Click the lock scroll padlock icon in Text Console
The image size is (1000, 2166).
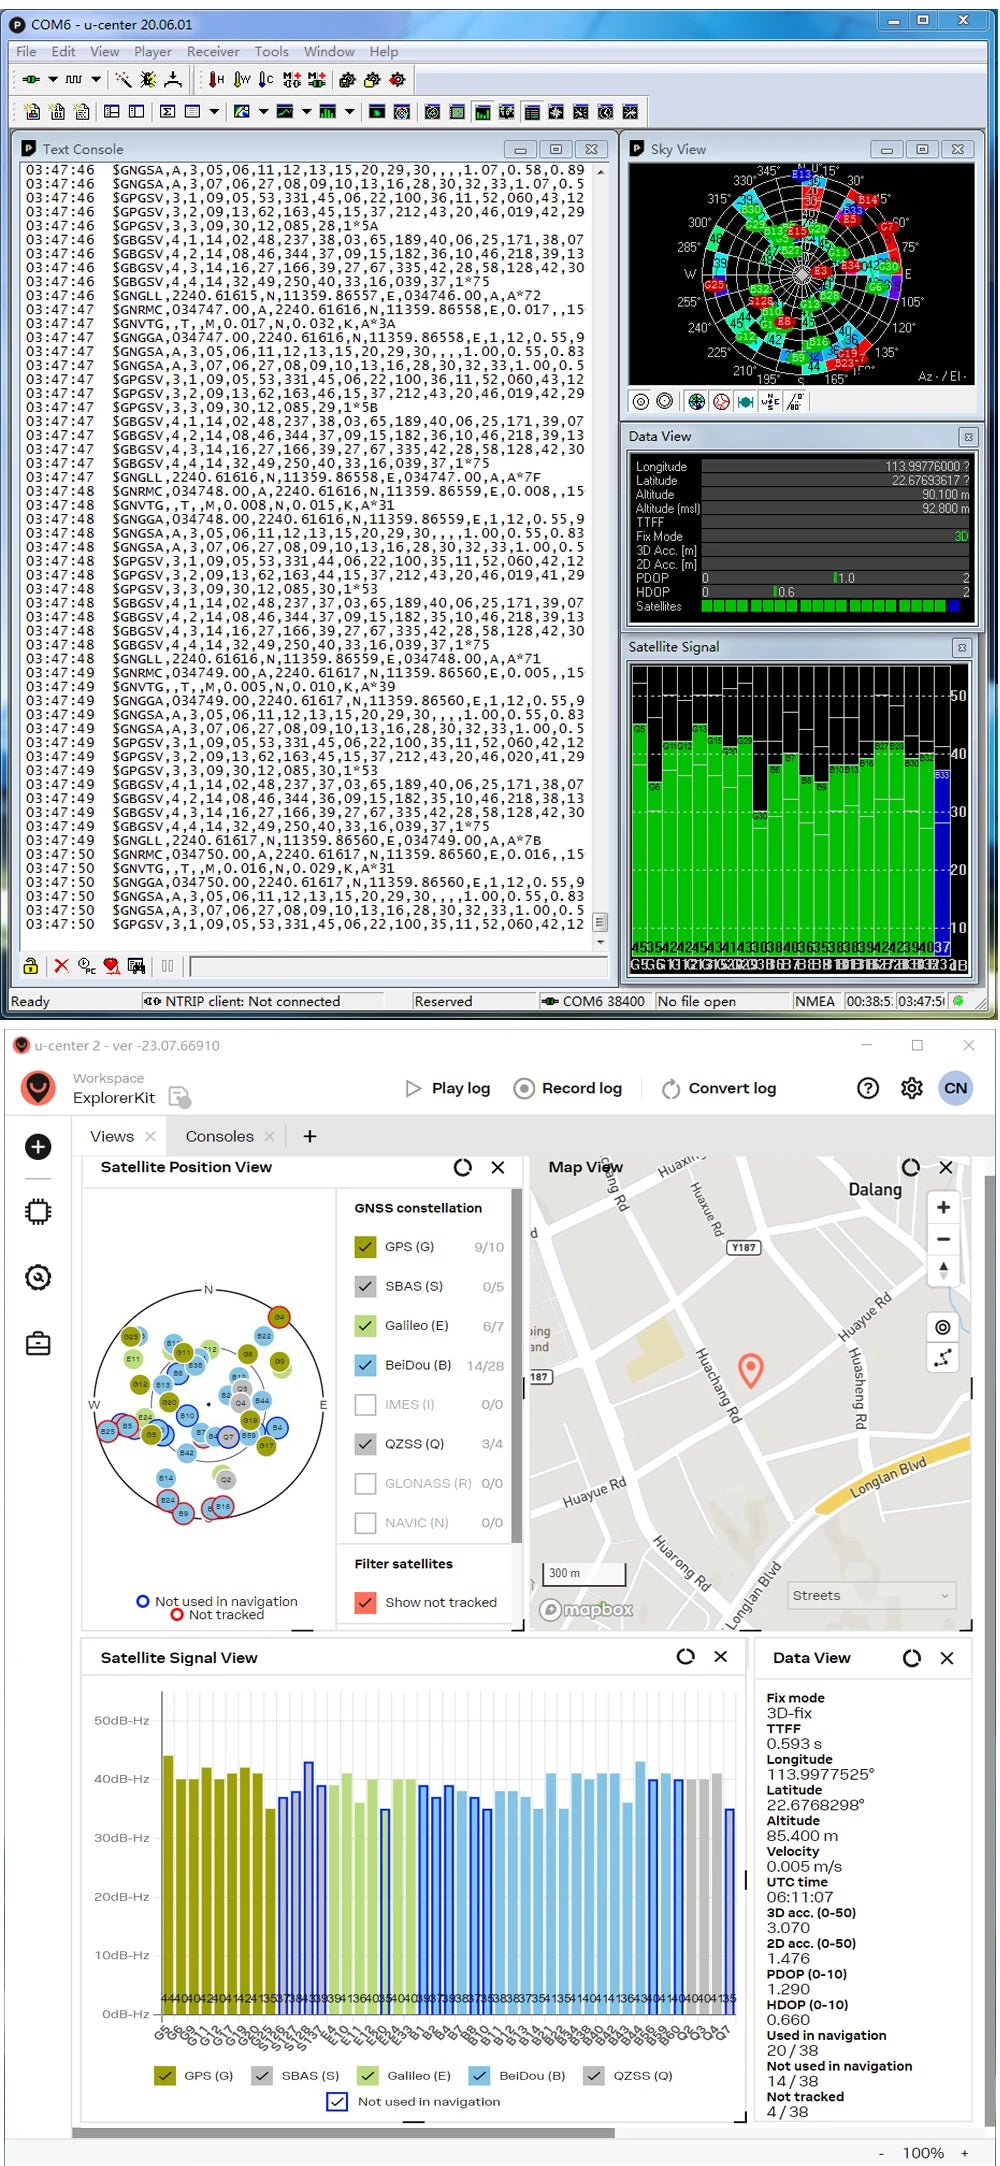(31, 965)
